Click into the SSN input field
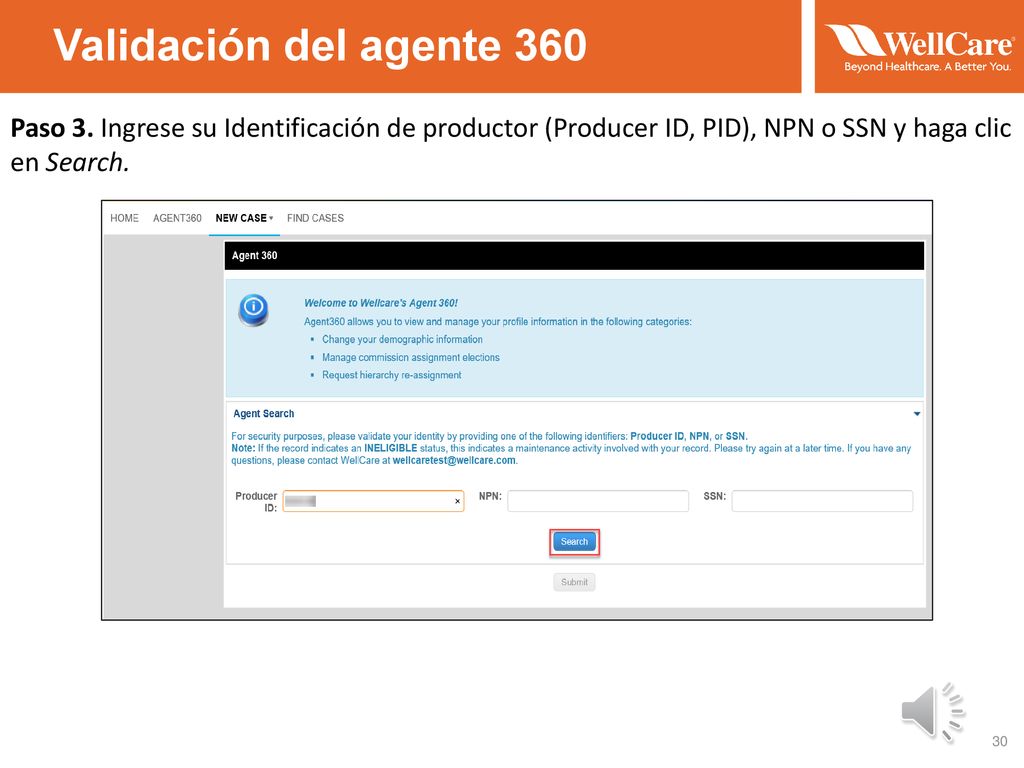 pyautogui.click(x=822, y=502)
